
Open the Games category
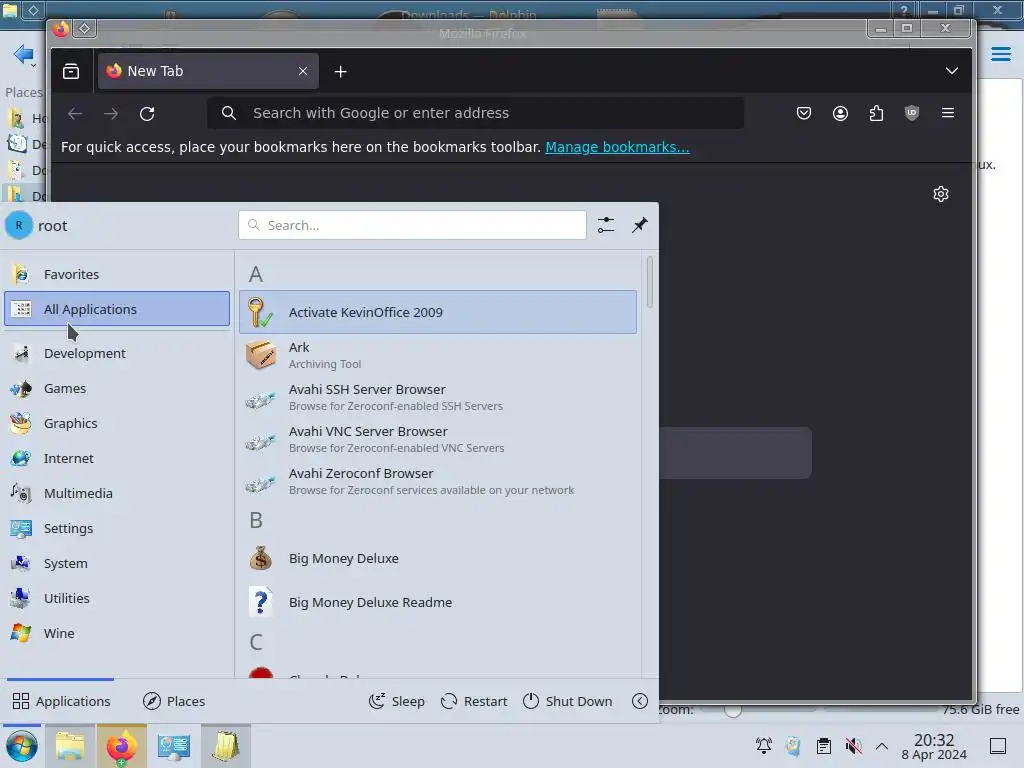pos(117,389)
